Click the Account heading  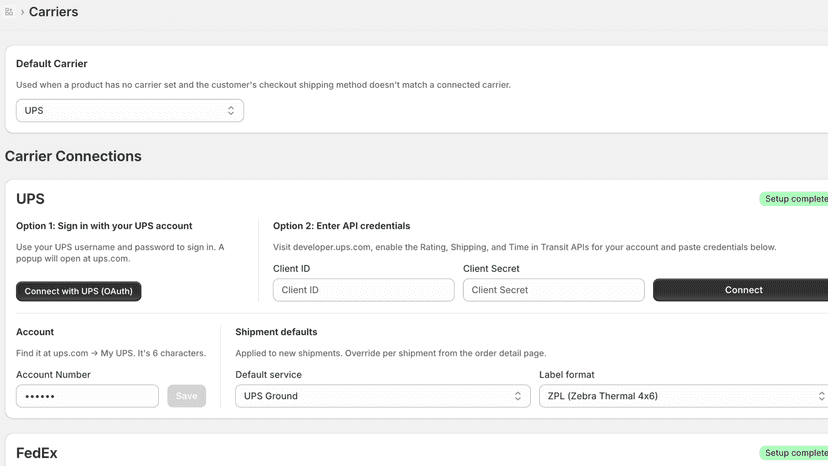(x=35, y=332)
